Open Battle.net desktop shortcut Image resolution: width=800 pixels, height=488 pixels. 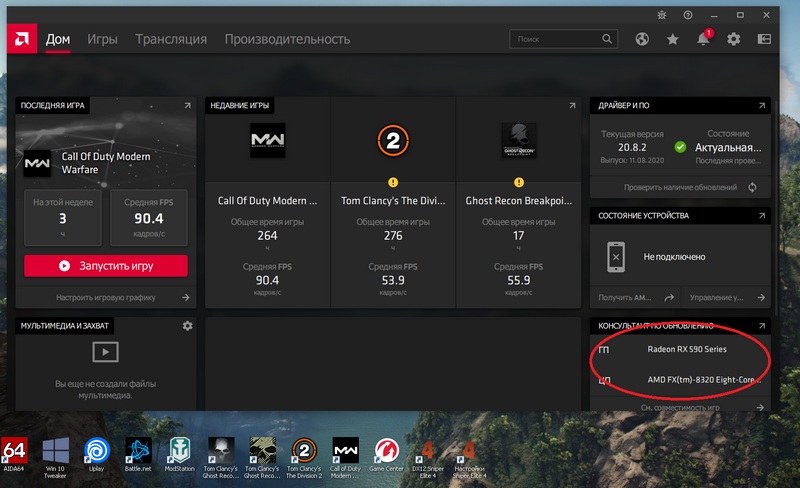pyautogui.click(x=138, y=454)
